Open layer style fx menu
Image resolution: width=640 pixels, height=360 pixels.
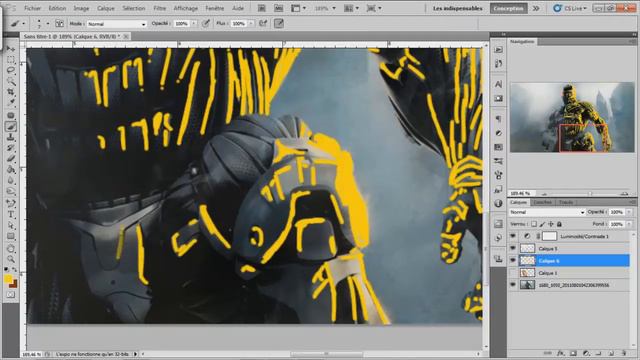[x=561, y=353]
